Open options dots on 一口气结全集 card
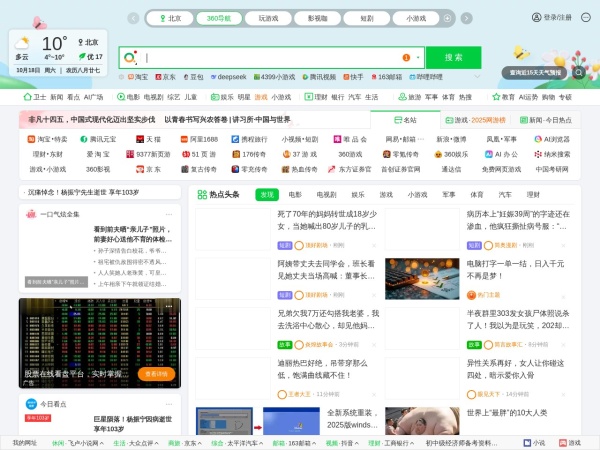This screenshot has width=600, height=450. point(169,214)
